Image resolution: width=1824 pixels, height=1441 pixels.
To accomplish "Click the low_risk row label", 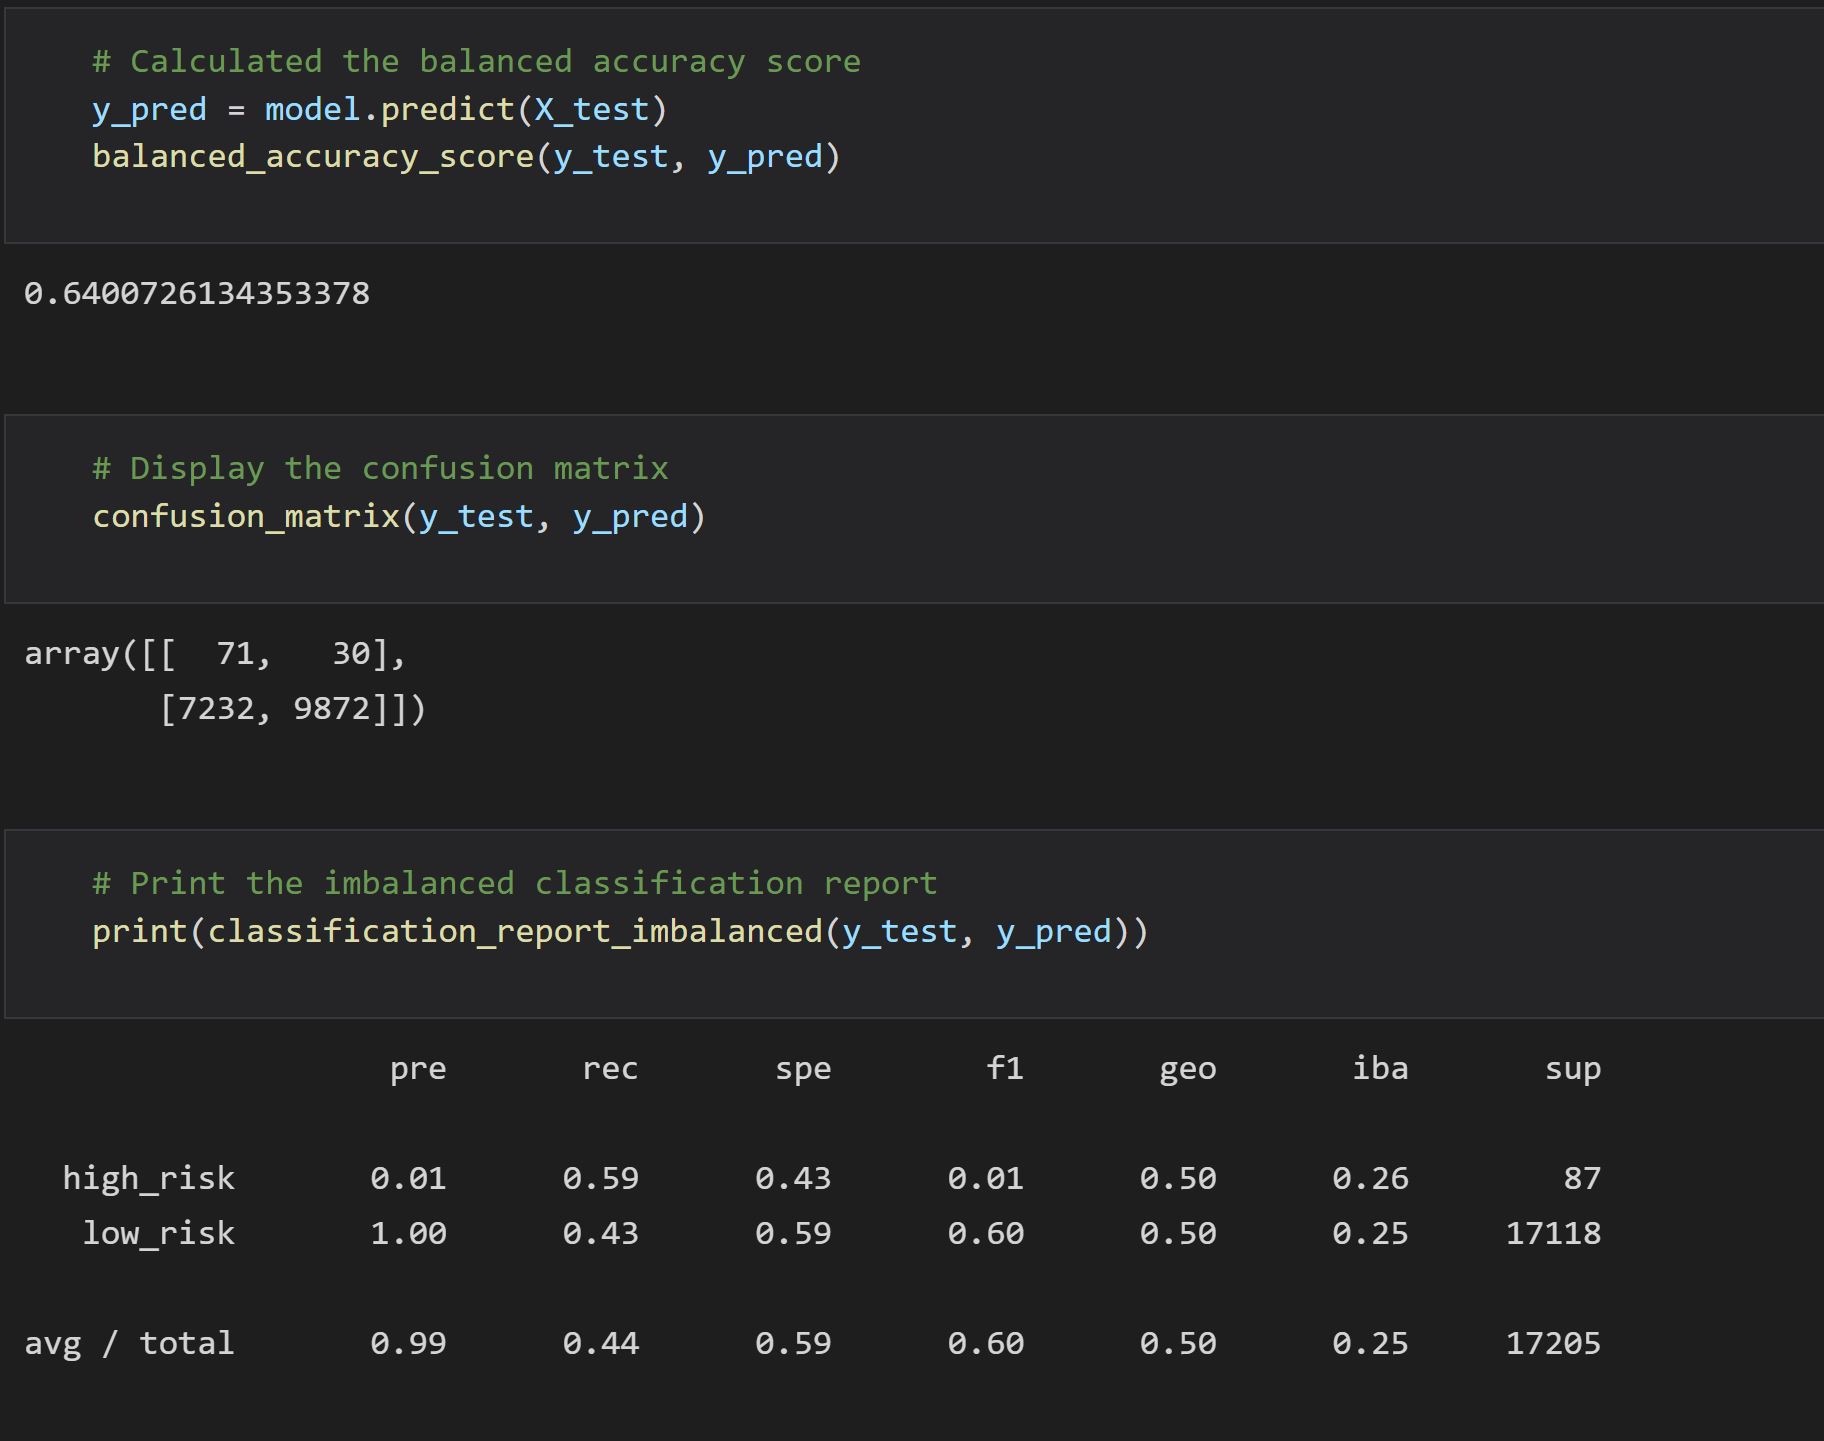I will (158, 1232).
